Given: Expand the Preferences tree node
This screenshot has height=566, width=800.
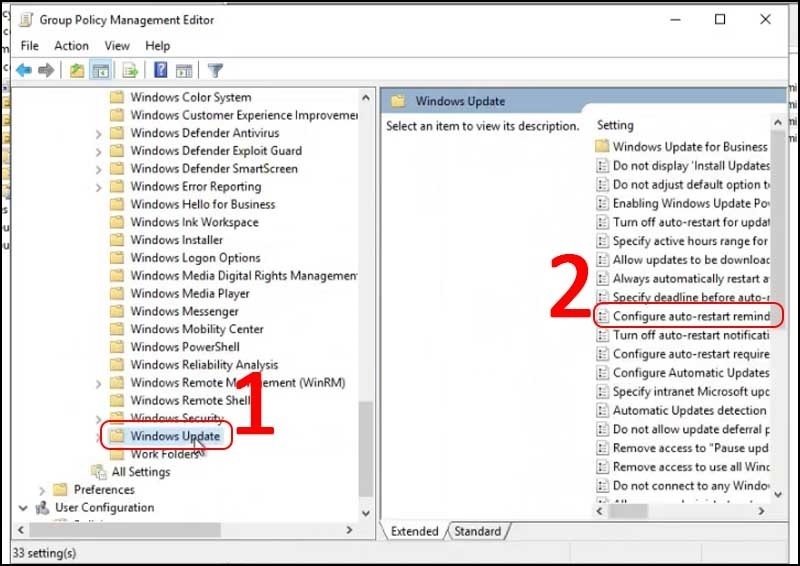Looking at the screenshot, I should coord(41,490).
